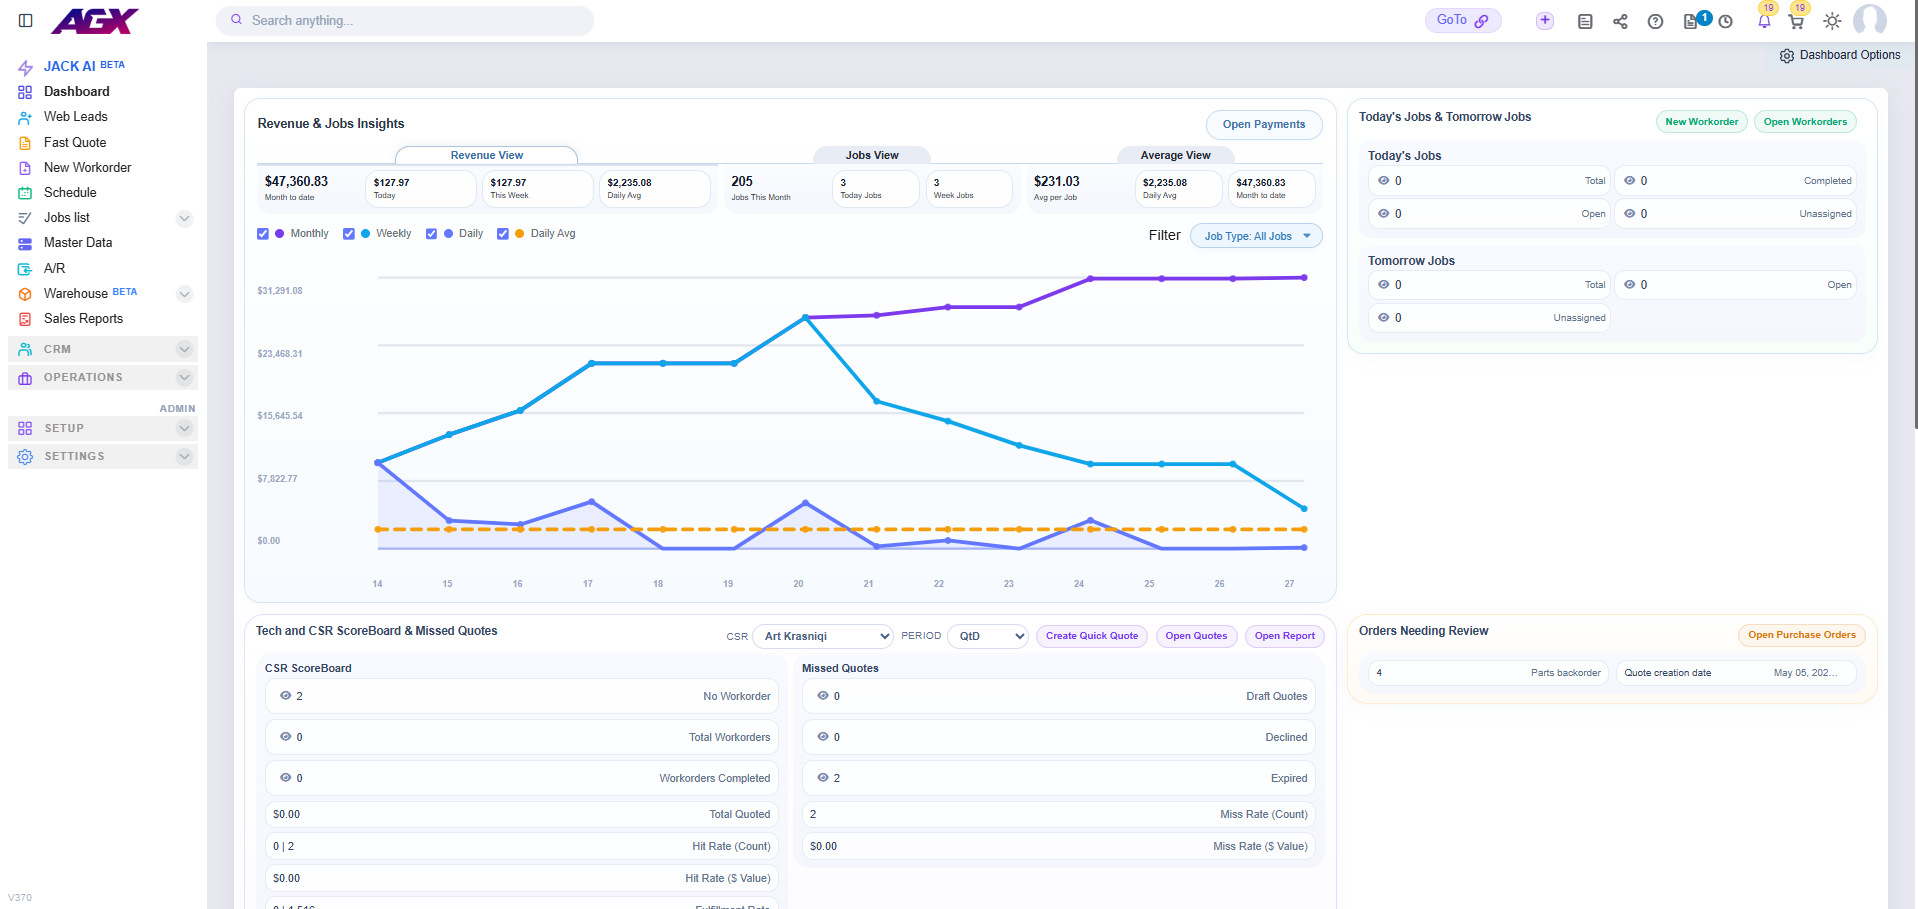Switch to the Jobs View tab
The image size is (1918, 909).
(x=871, y=155)
